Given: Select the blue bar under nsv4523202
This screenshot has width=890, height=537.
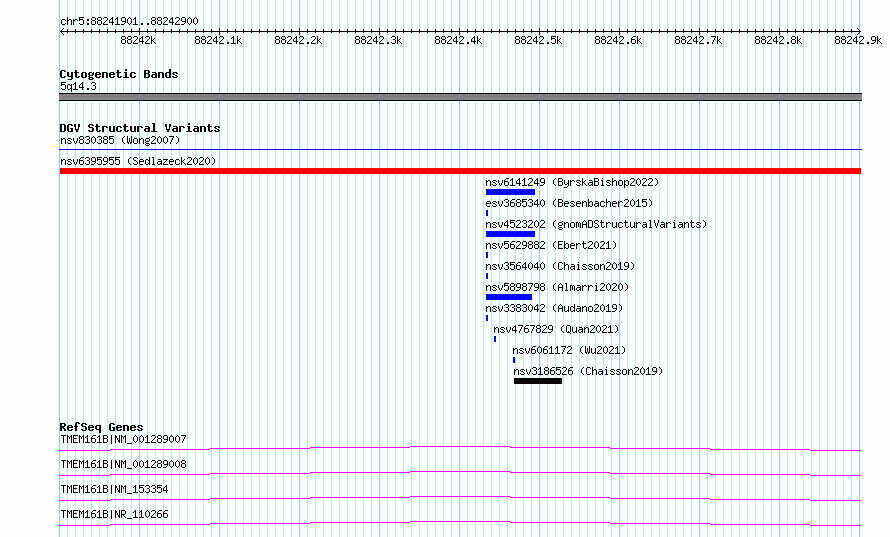Looking at the screenshot, I should (x=510, y=234).
